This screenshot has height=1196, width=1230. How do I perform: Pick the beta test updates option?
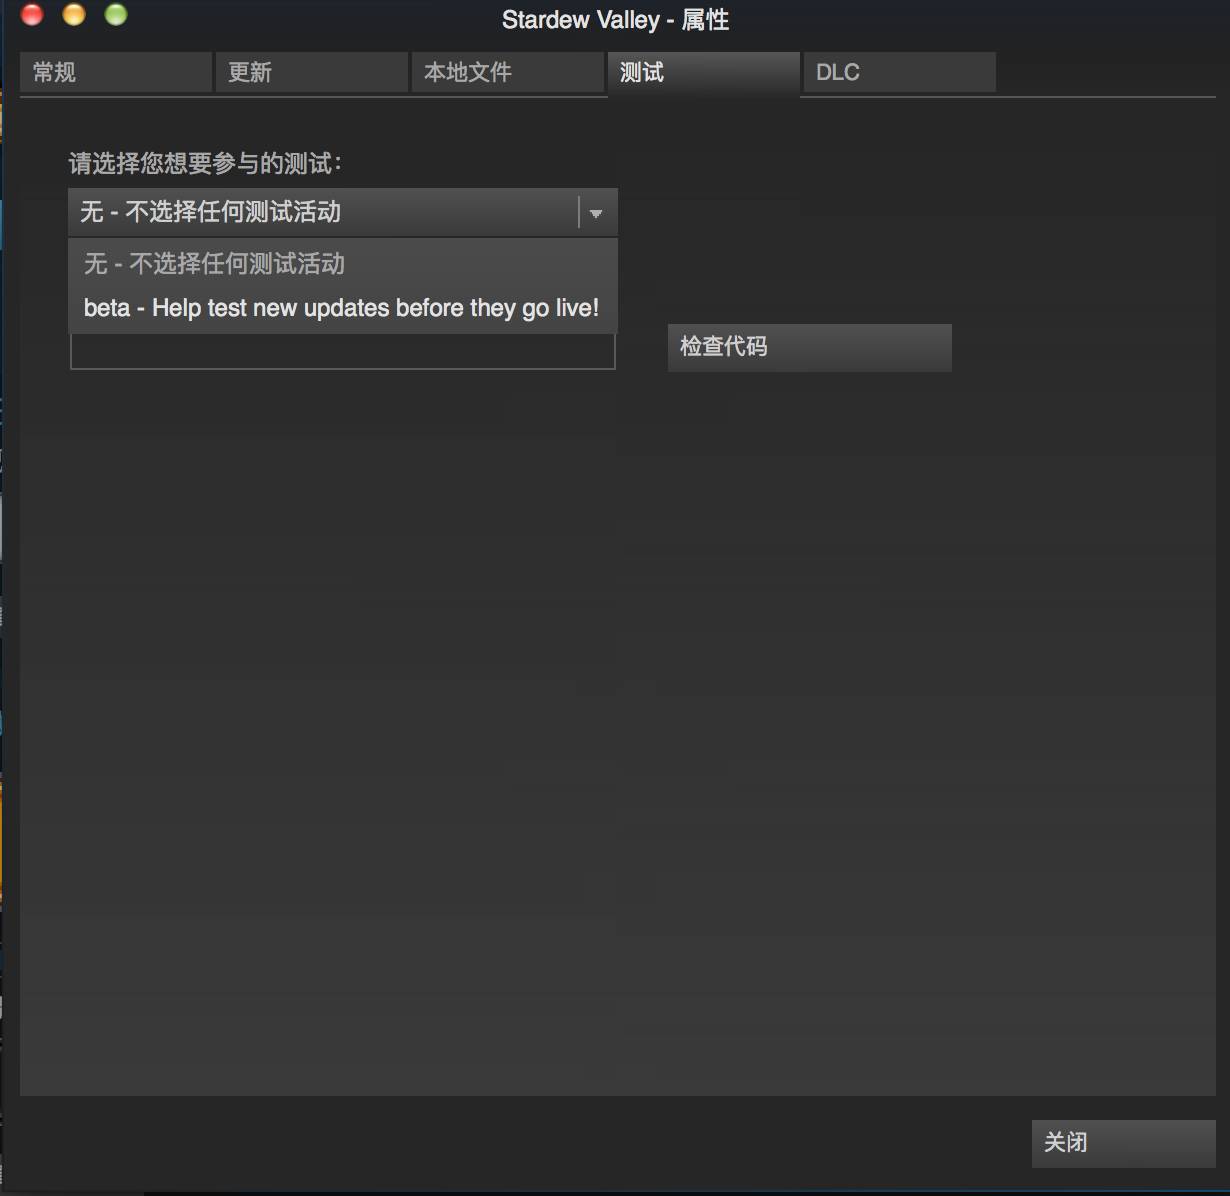pyautogui.click(x=342, y=308)
